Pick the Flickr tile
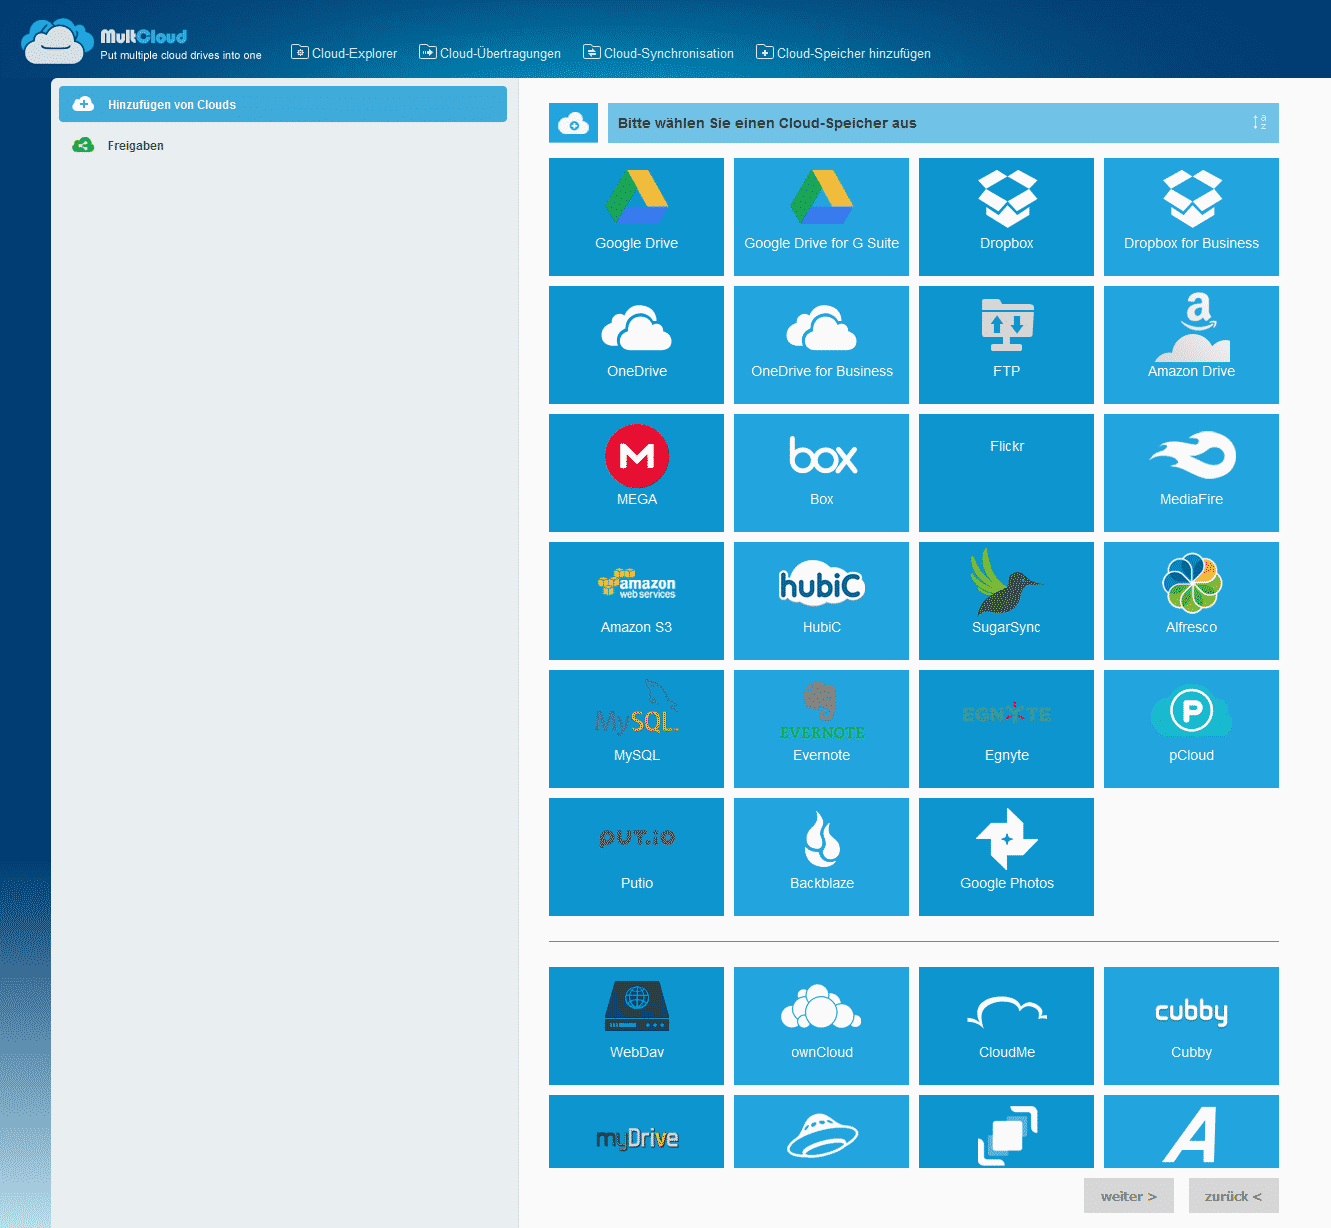The width and height of the screenshot is (1331, 1228). pyautogui.click(x=1006, y=473)
